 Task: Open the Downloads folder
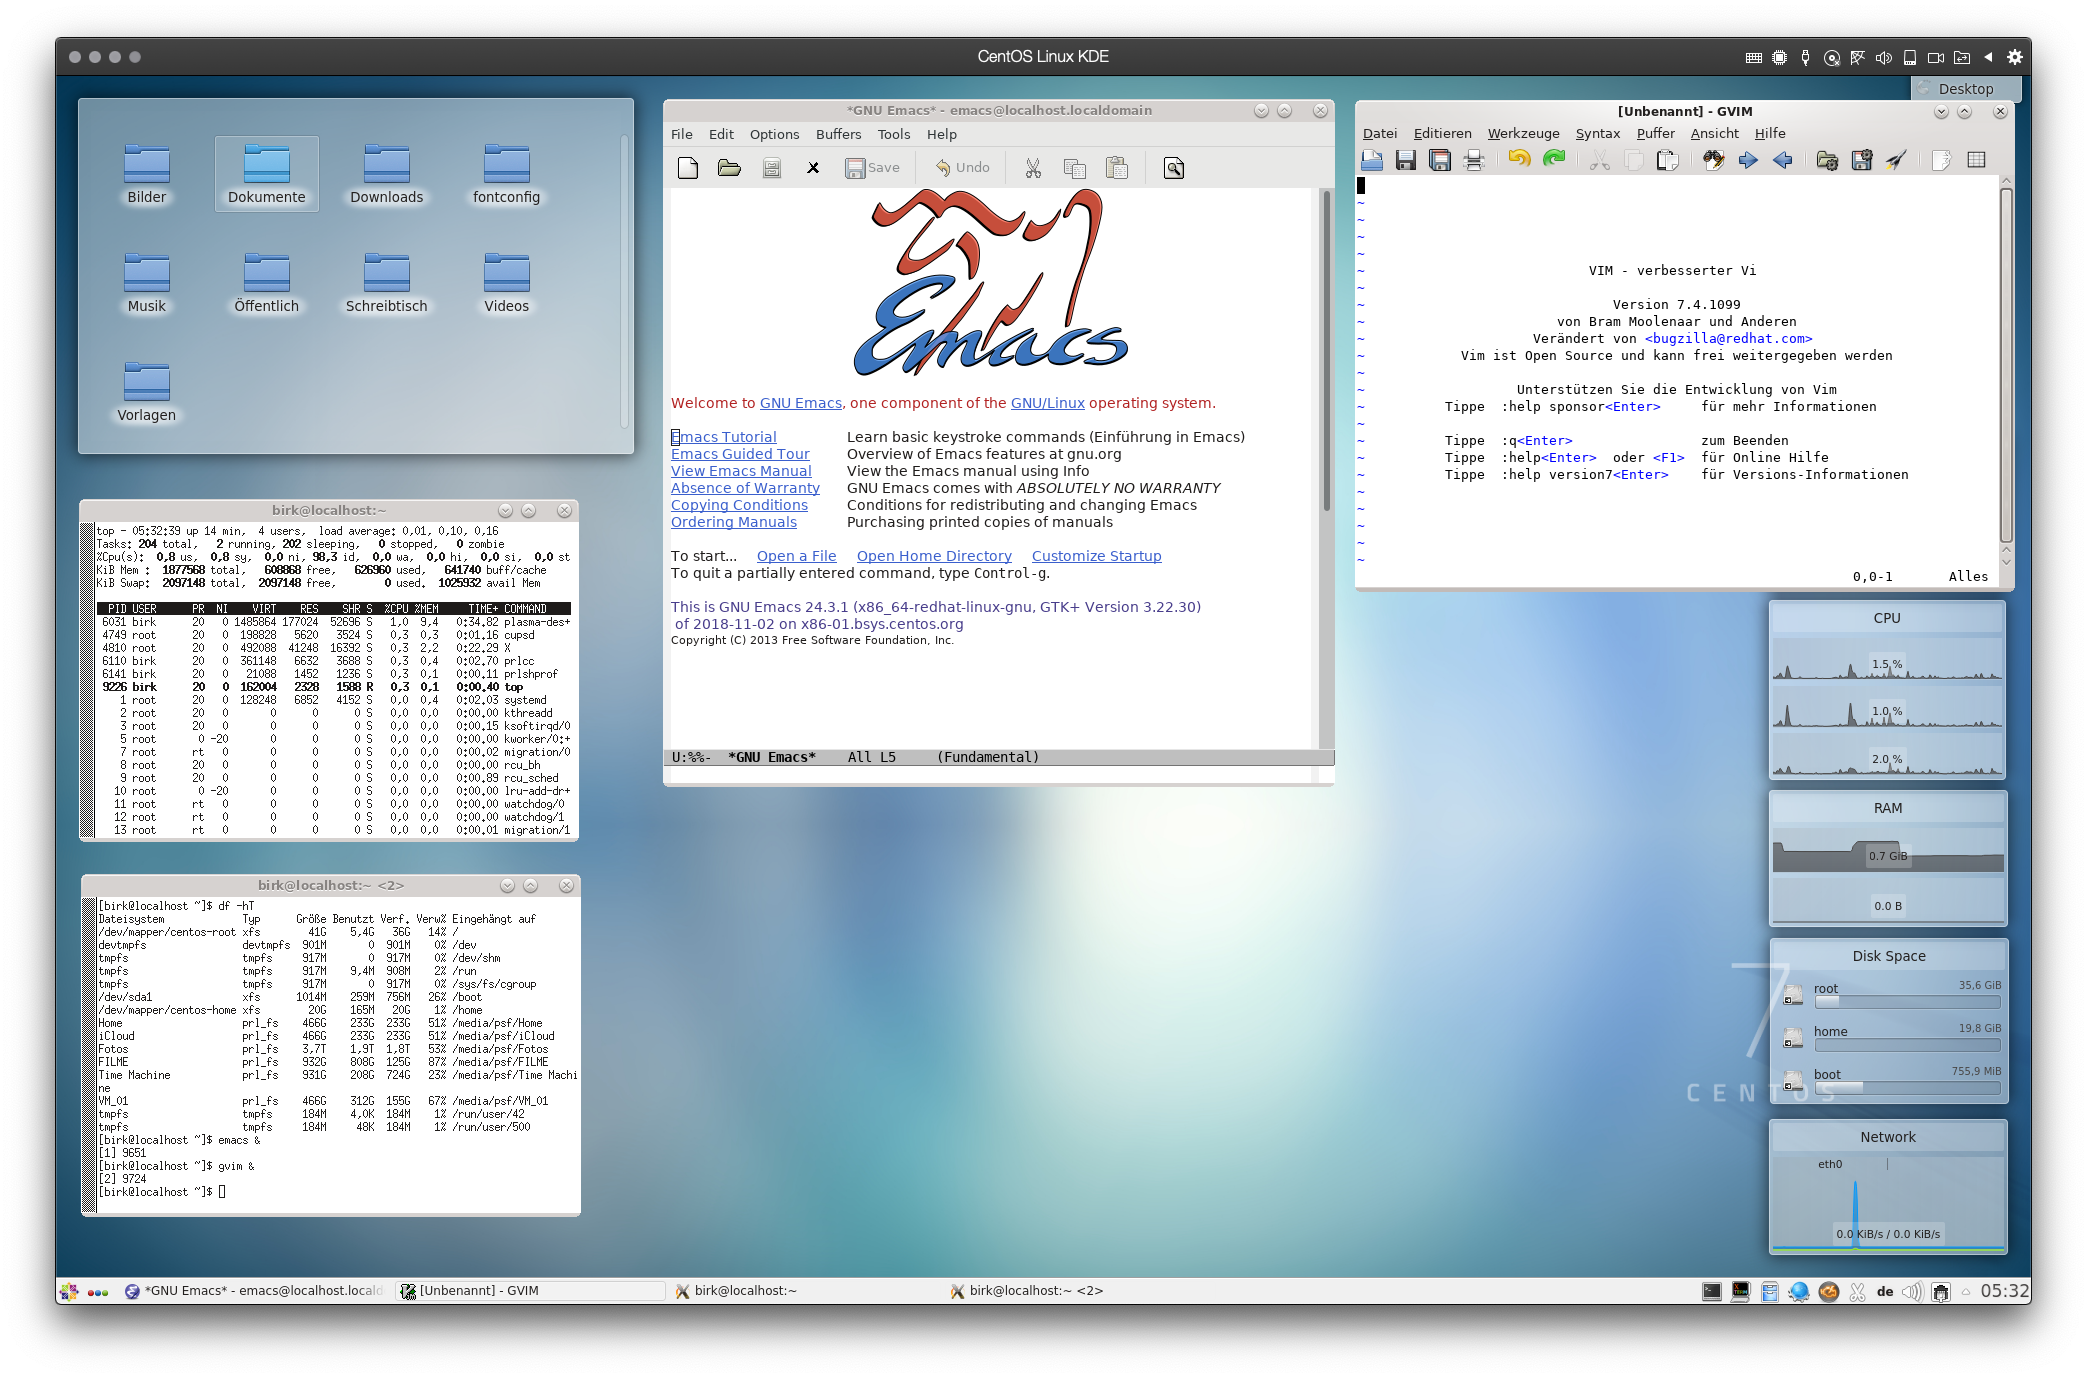(x=387, y=174)
